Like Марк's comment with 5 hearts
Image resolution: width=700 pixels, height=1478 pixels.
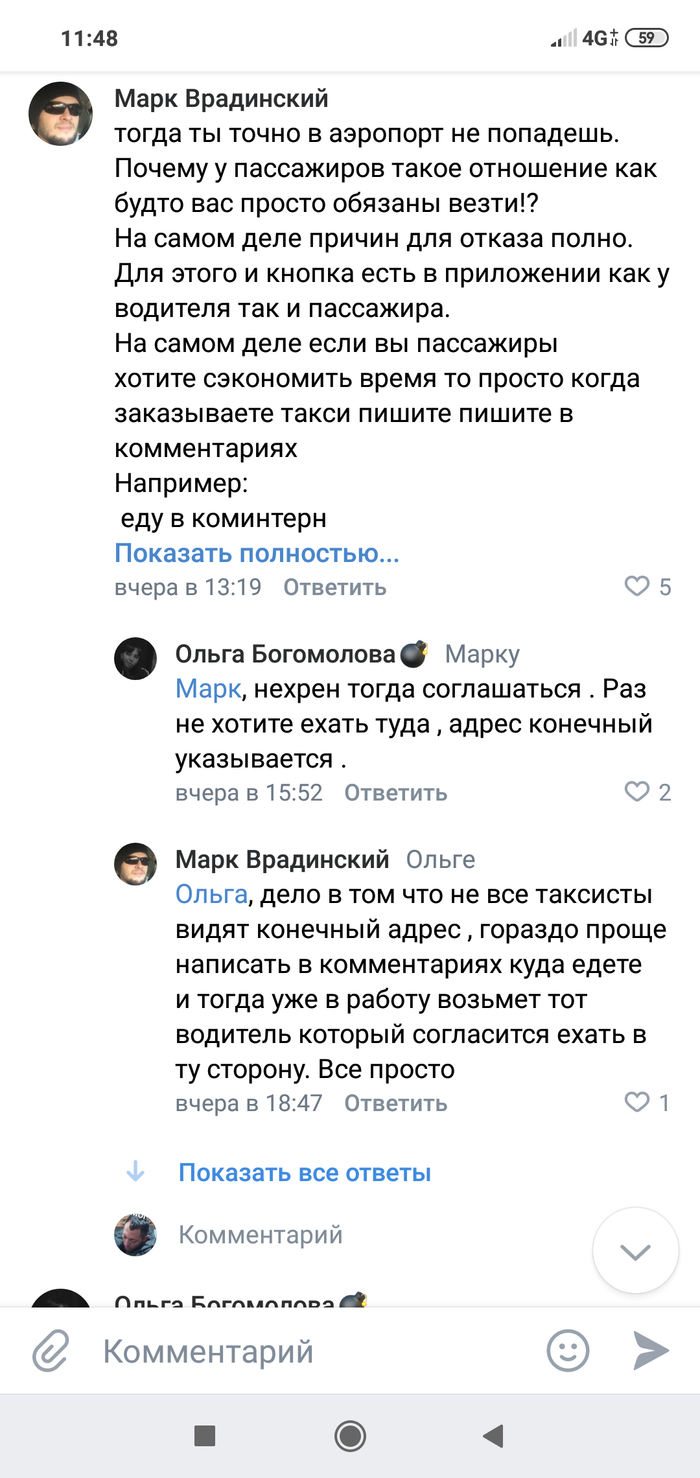(637, 587)
